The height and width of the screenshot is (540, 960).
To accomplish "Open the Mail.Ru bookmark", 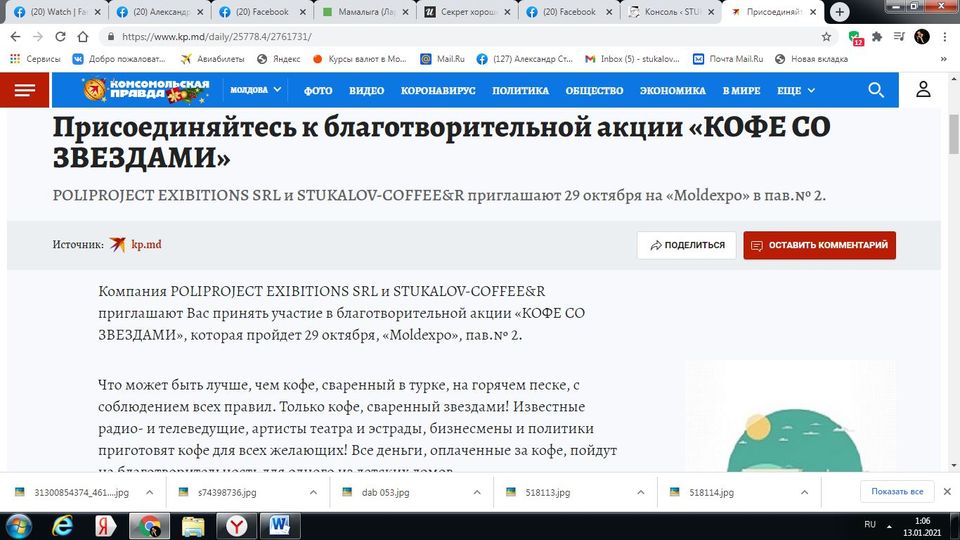I will [x=442, y=59].
